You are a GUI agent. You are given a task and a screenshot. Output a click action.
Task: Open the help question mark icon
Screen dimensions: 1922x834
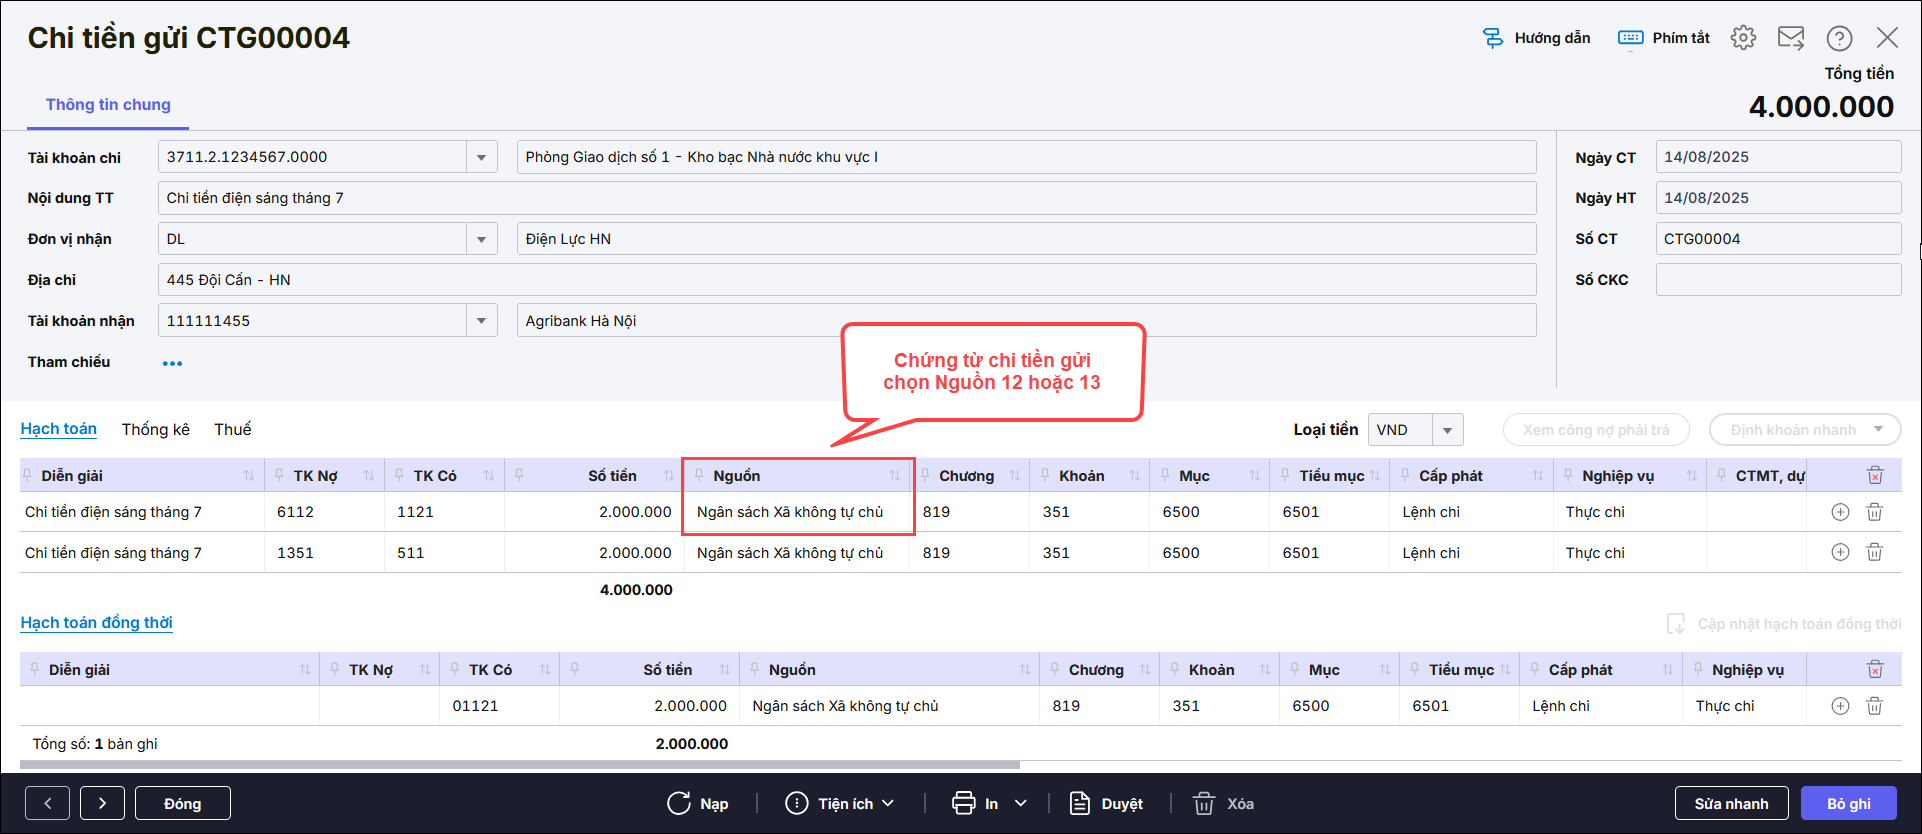click(x=1839, y=38)
